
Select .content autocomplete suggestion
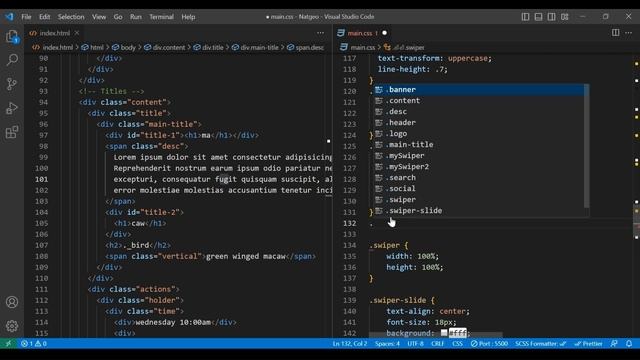479,101
